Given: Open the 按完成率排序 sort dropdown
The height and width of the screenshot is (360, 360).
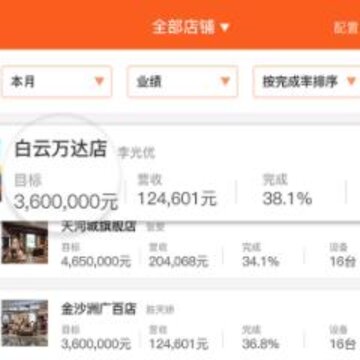Looking at the screenshot, I should pyautogui.click(x=307, y=82).
